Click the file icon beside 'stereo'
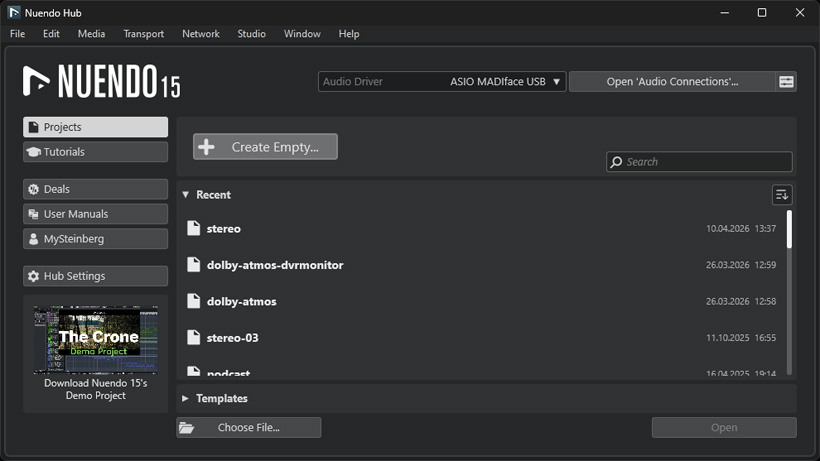 (x=193, y=228)
